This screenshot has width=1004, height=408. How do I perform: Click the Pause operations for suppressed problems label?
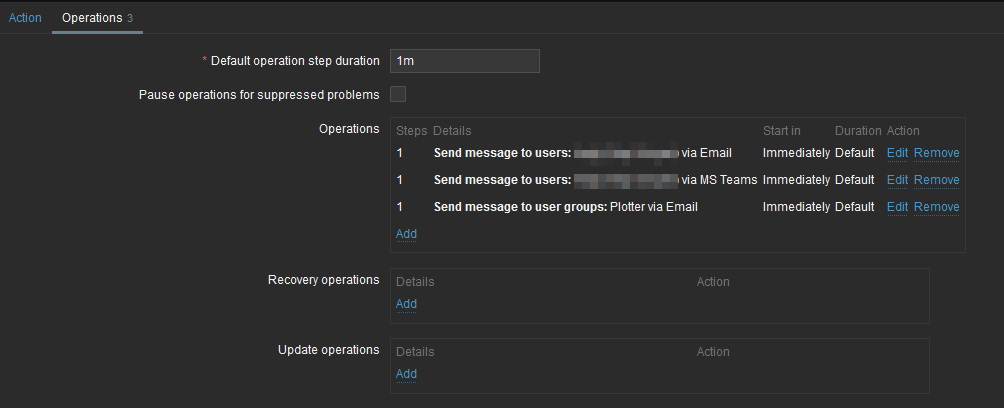pyautogui.click(x=259, y=95)
